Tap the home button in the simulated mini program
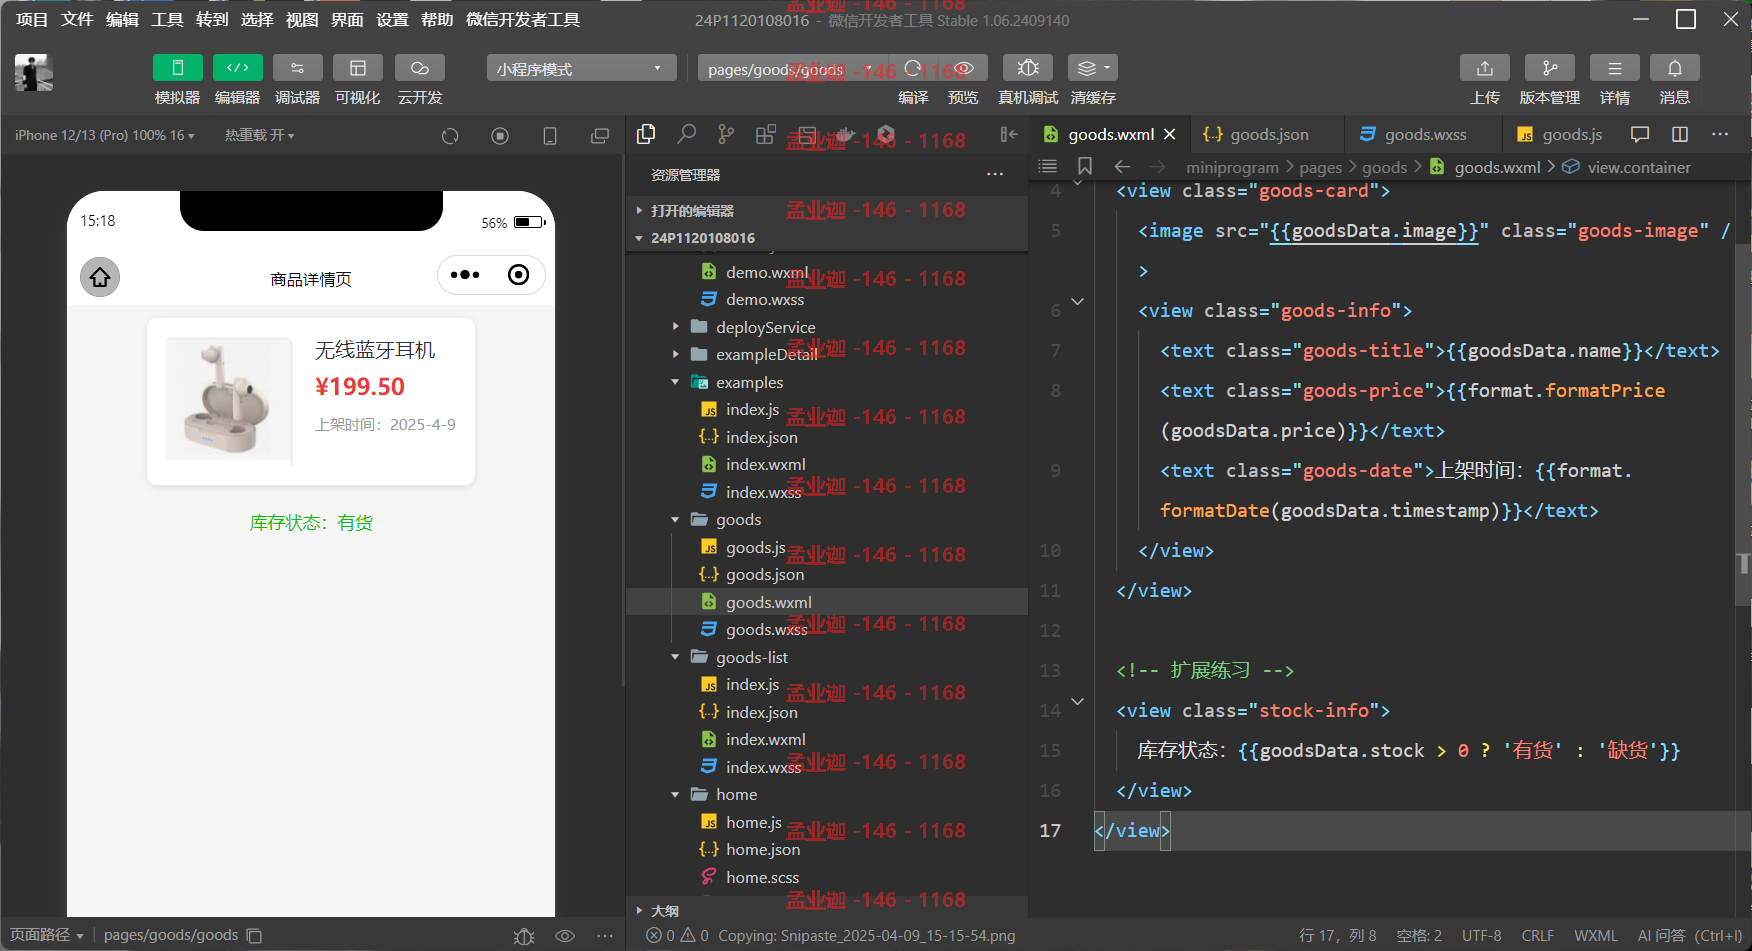Screen dimensions: 1752x951 (100, 277)
